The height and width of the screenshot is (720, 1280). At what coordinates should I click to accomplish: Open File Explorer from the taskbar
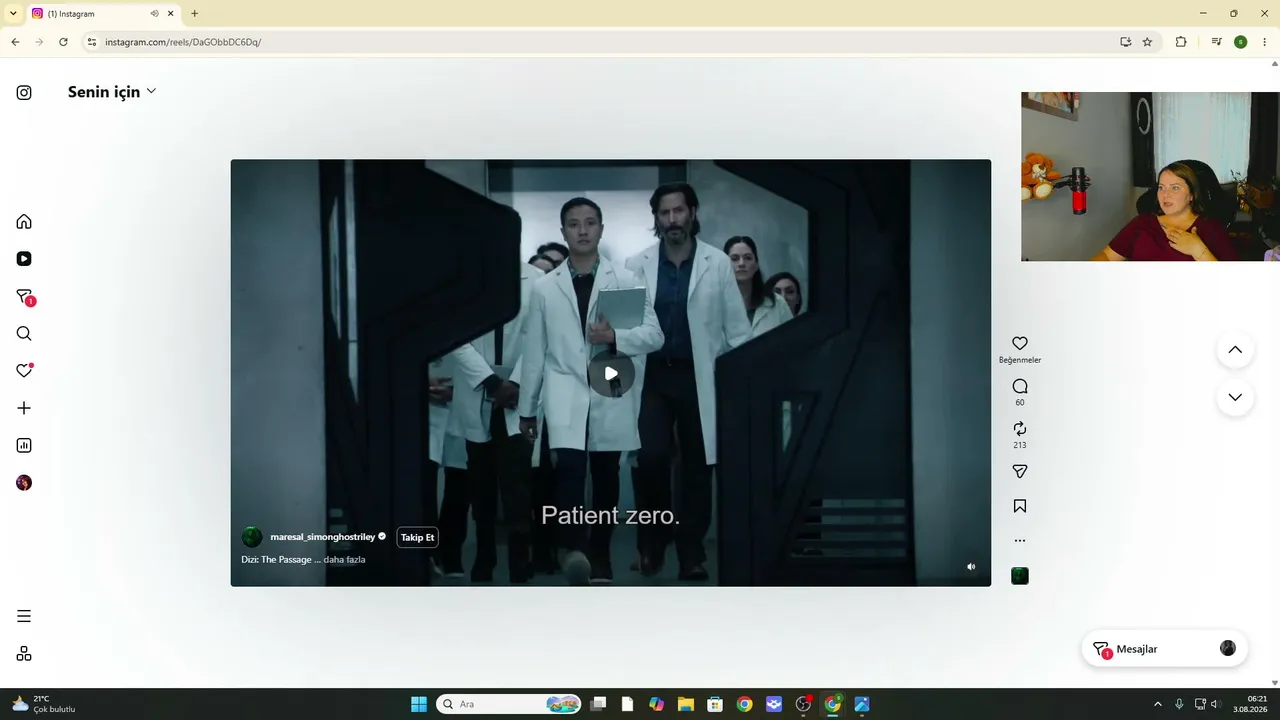[x=686, y=704]
